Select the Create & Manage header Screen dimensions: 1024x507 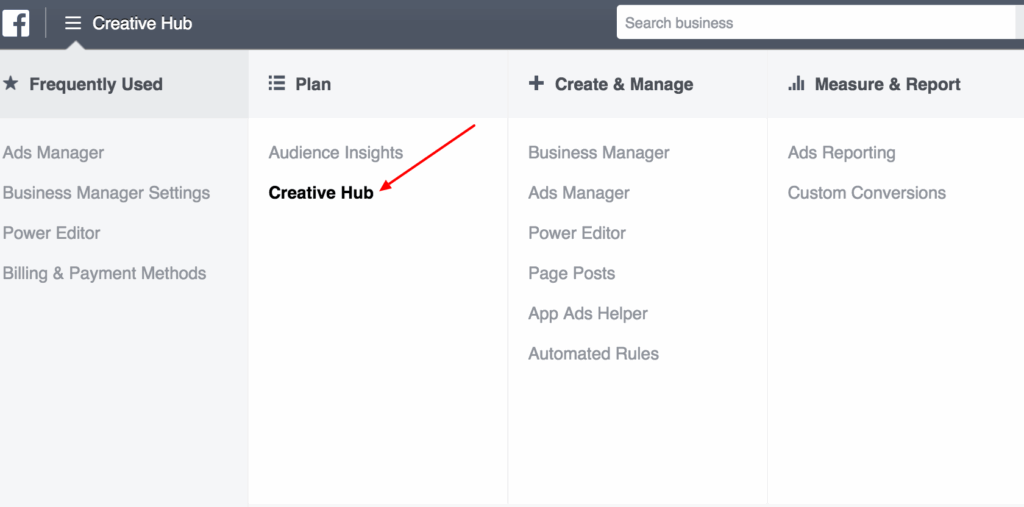637,84
